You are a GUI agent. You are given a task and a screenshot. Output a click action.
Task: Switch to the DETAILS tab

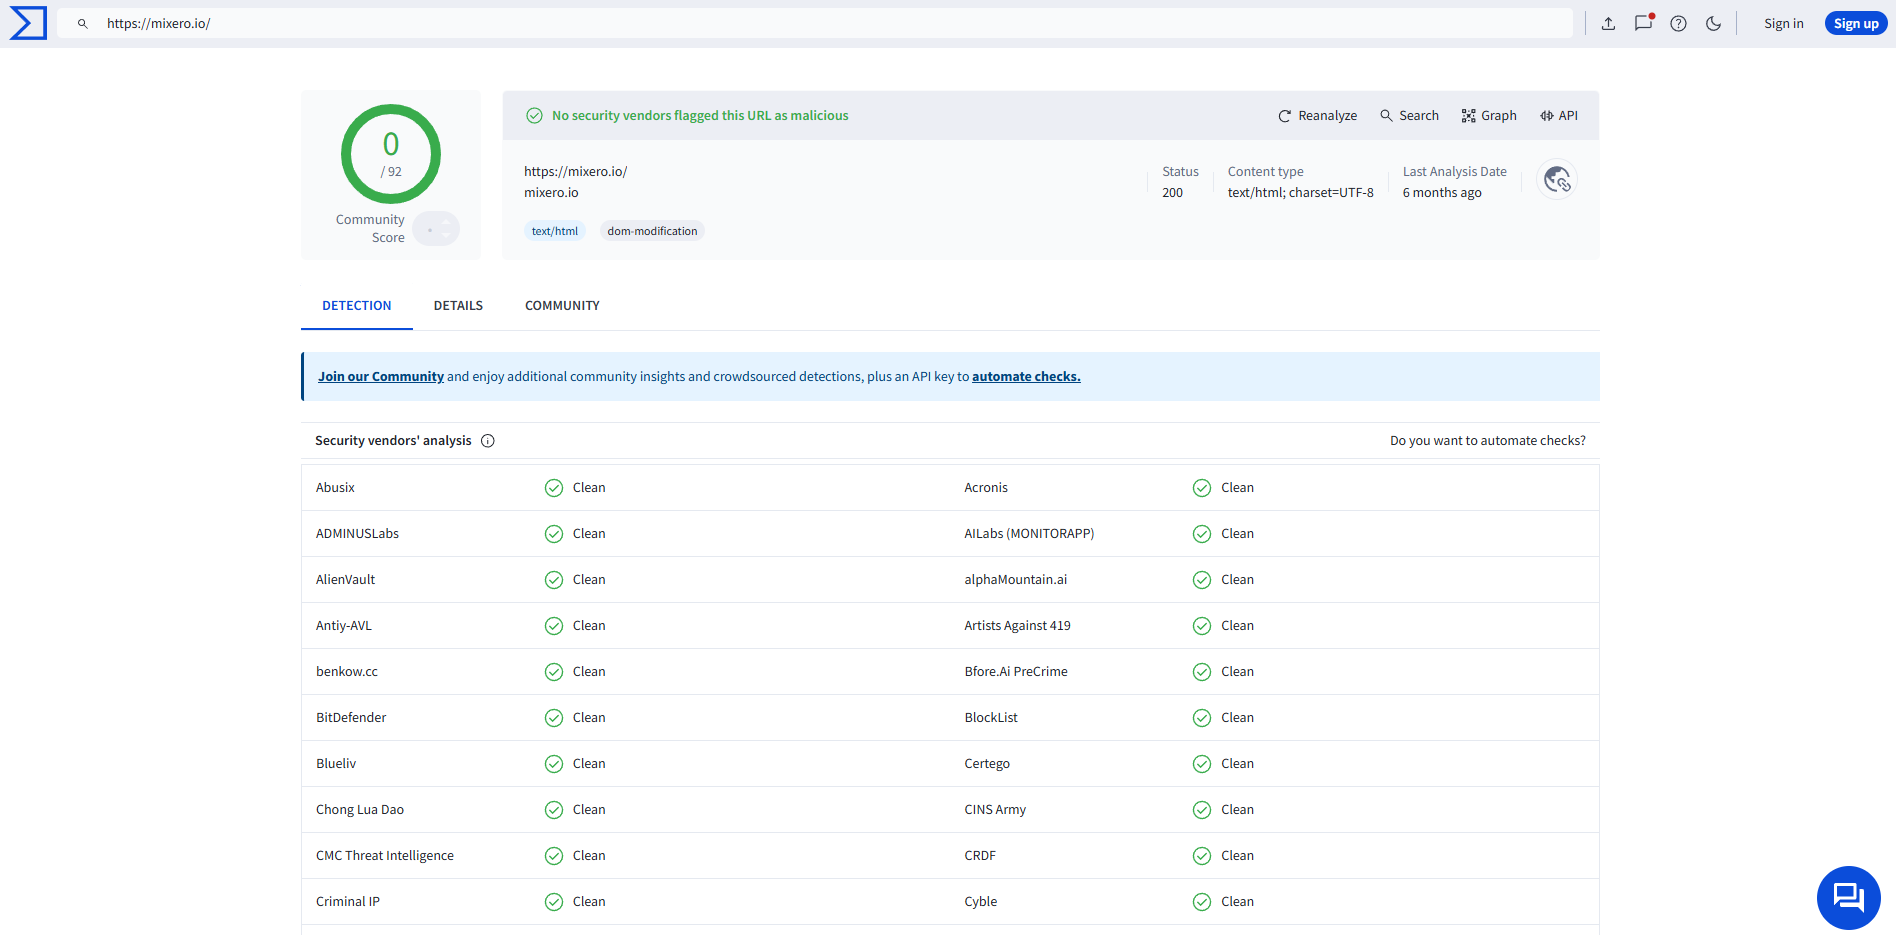pos(458,306)
